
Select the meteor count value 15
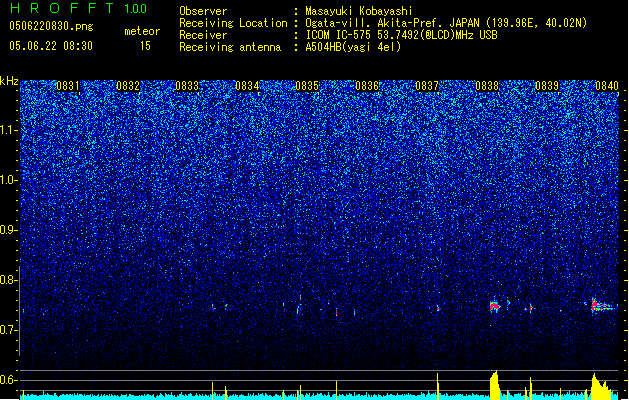point(145,46)
